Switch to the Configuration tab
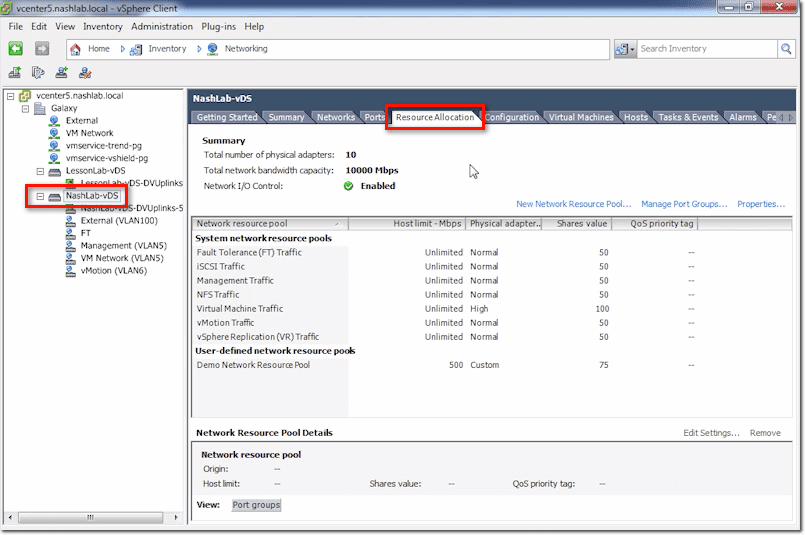 [512, 117]
